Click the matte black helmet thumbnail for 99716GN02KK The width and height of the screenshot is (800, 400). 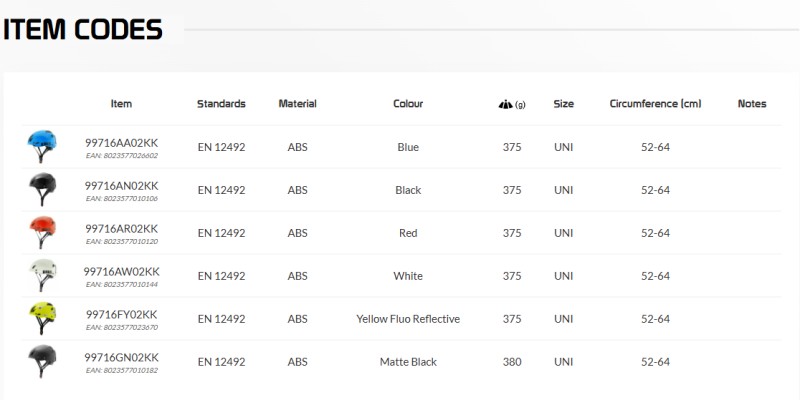(x=42, y=361)
